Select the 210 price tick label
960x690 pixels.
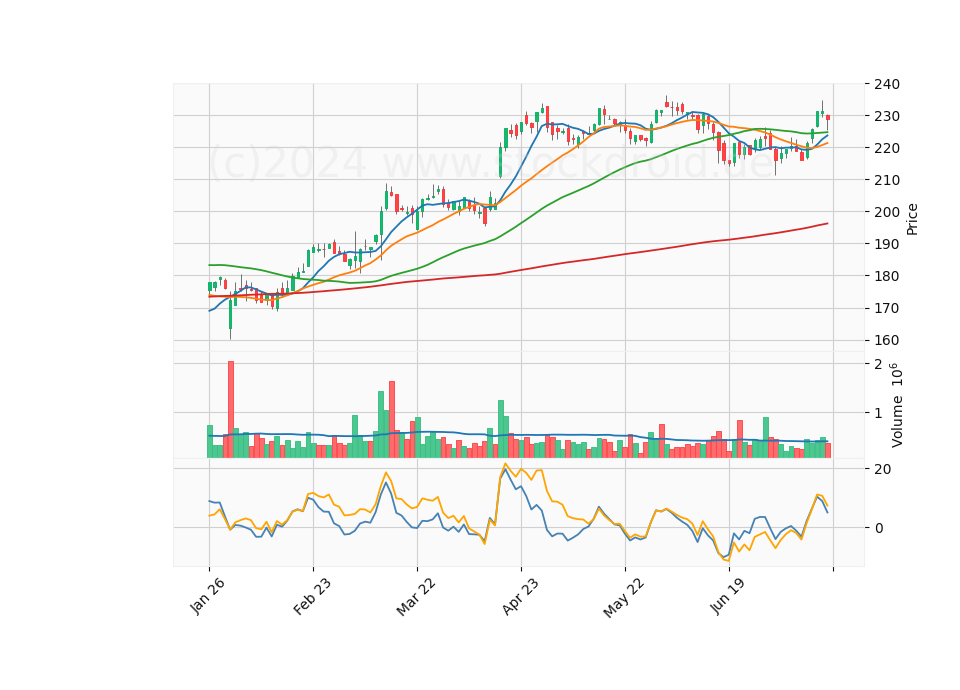pyautogui.click(x=887, y=180)
